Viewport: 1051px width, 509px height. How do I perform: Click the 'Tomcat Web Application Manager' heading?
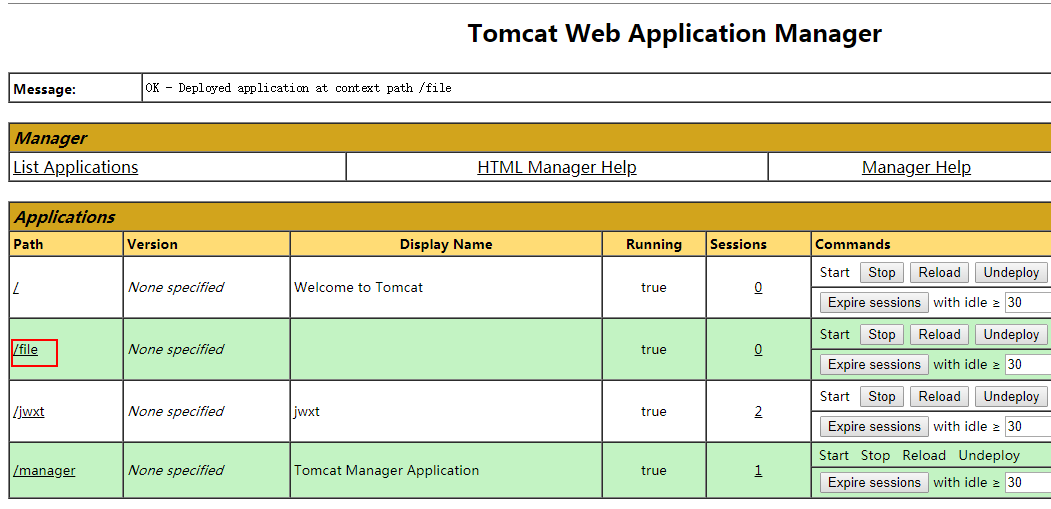pos(674,33)
